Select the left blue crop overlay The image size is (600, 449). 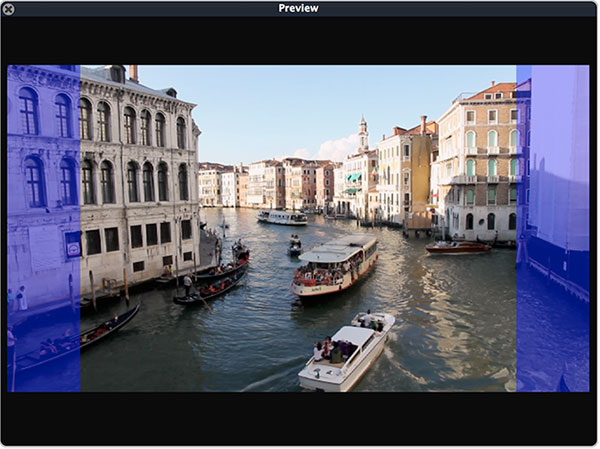pyautogui.click(x=43, y=228)
